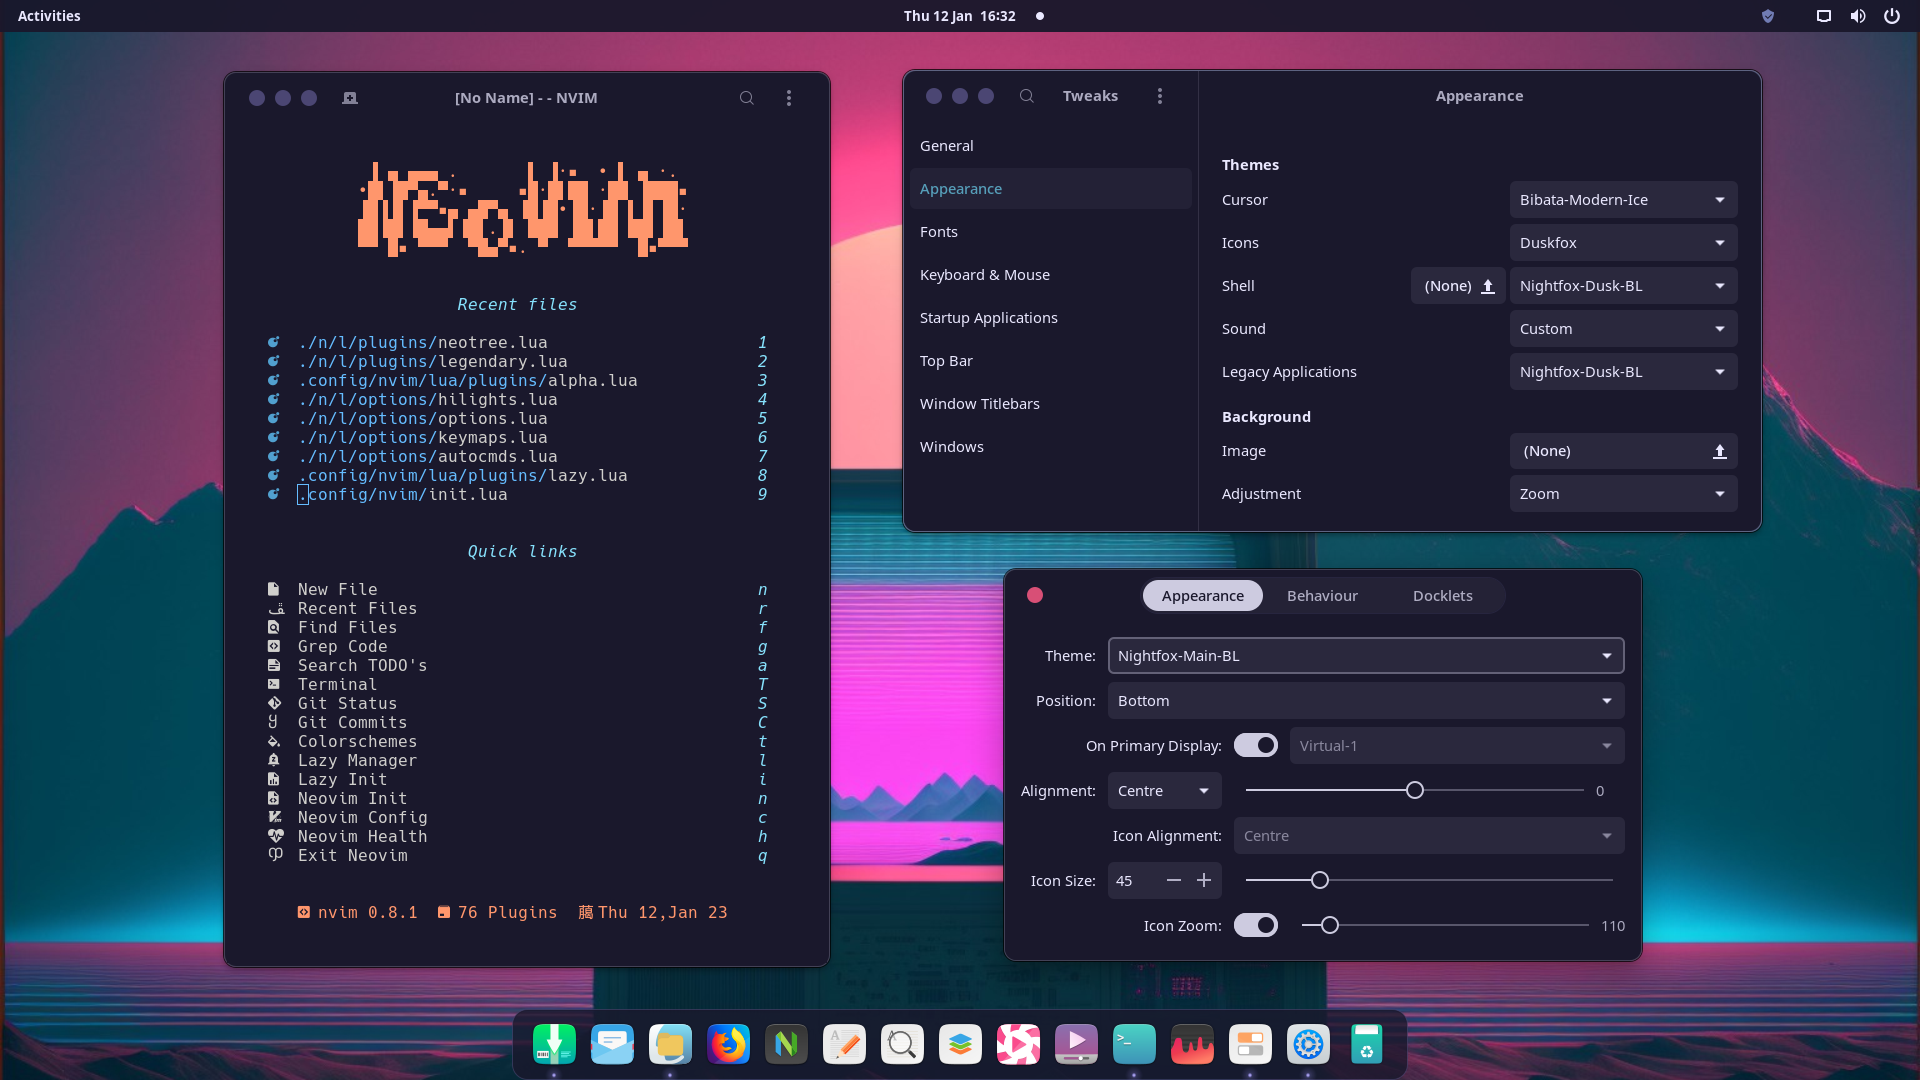
Task: Decrease Icon Size with minus button
Action: (1174, 881)
